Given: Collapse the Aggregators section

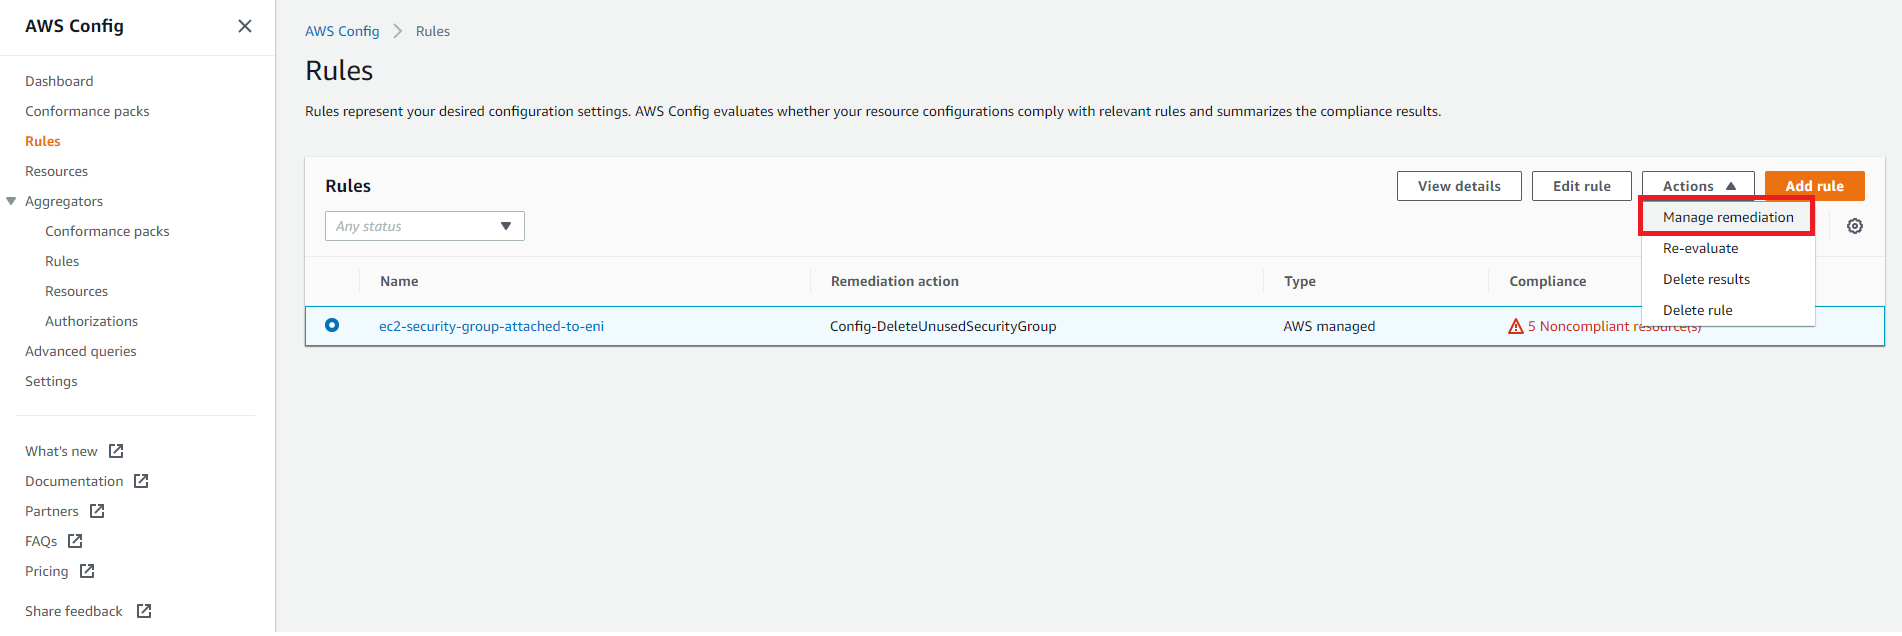Looking at the screenshot, I should [11, 201].
